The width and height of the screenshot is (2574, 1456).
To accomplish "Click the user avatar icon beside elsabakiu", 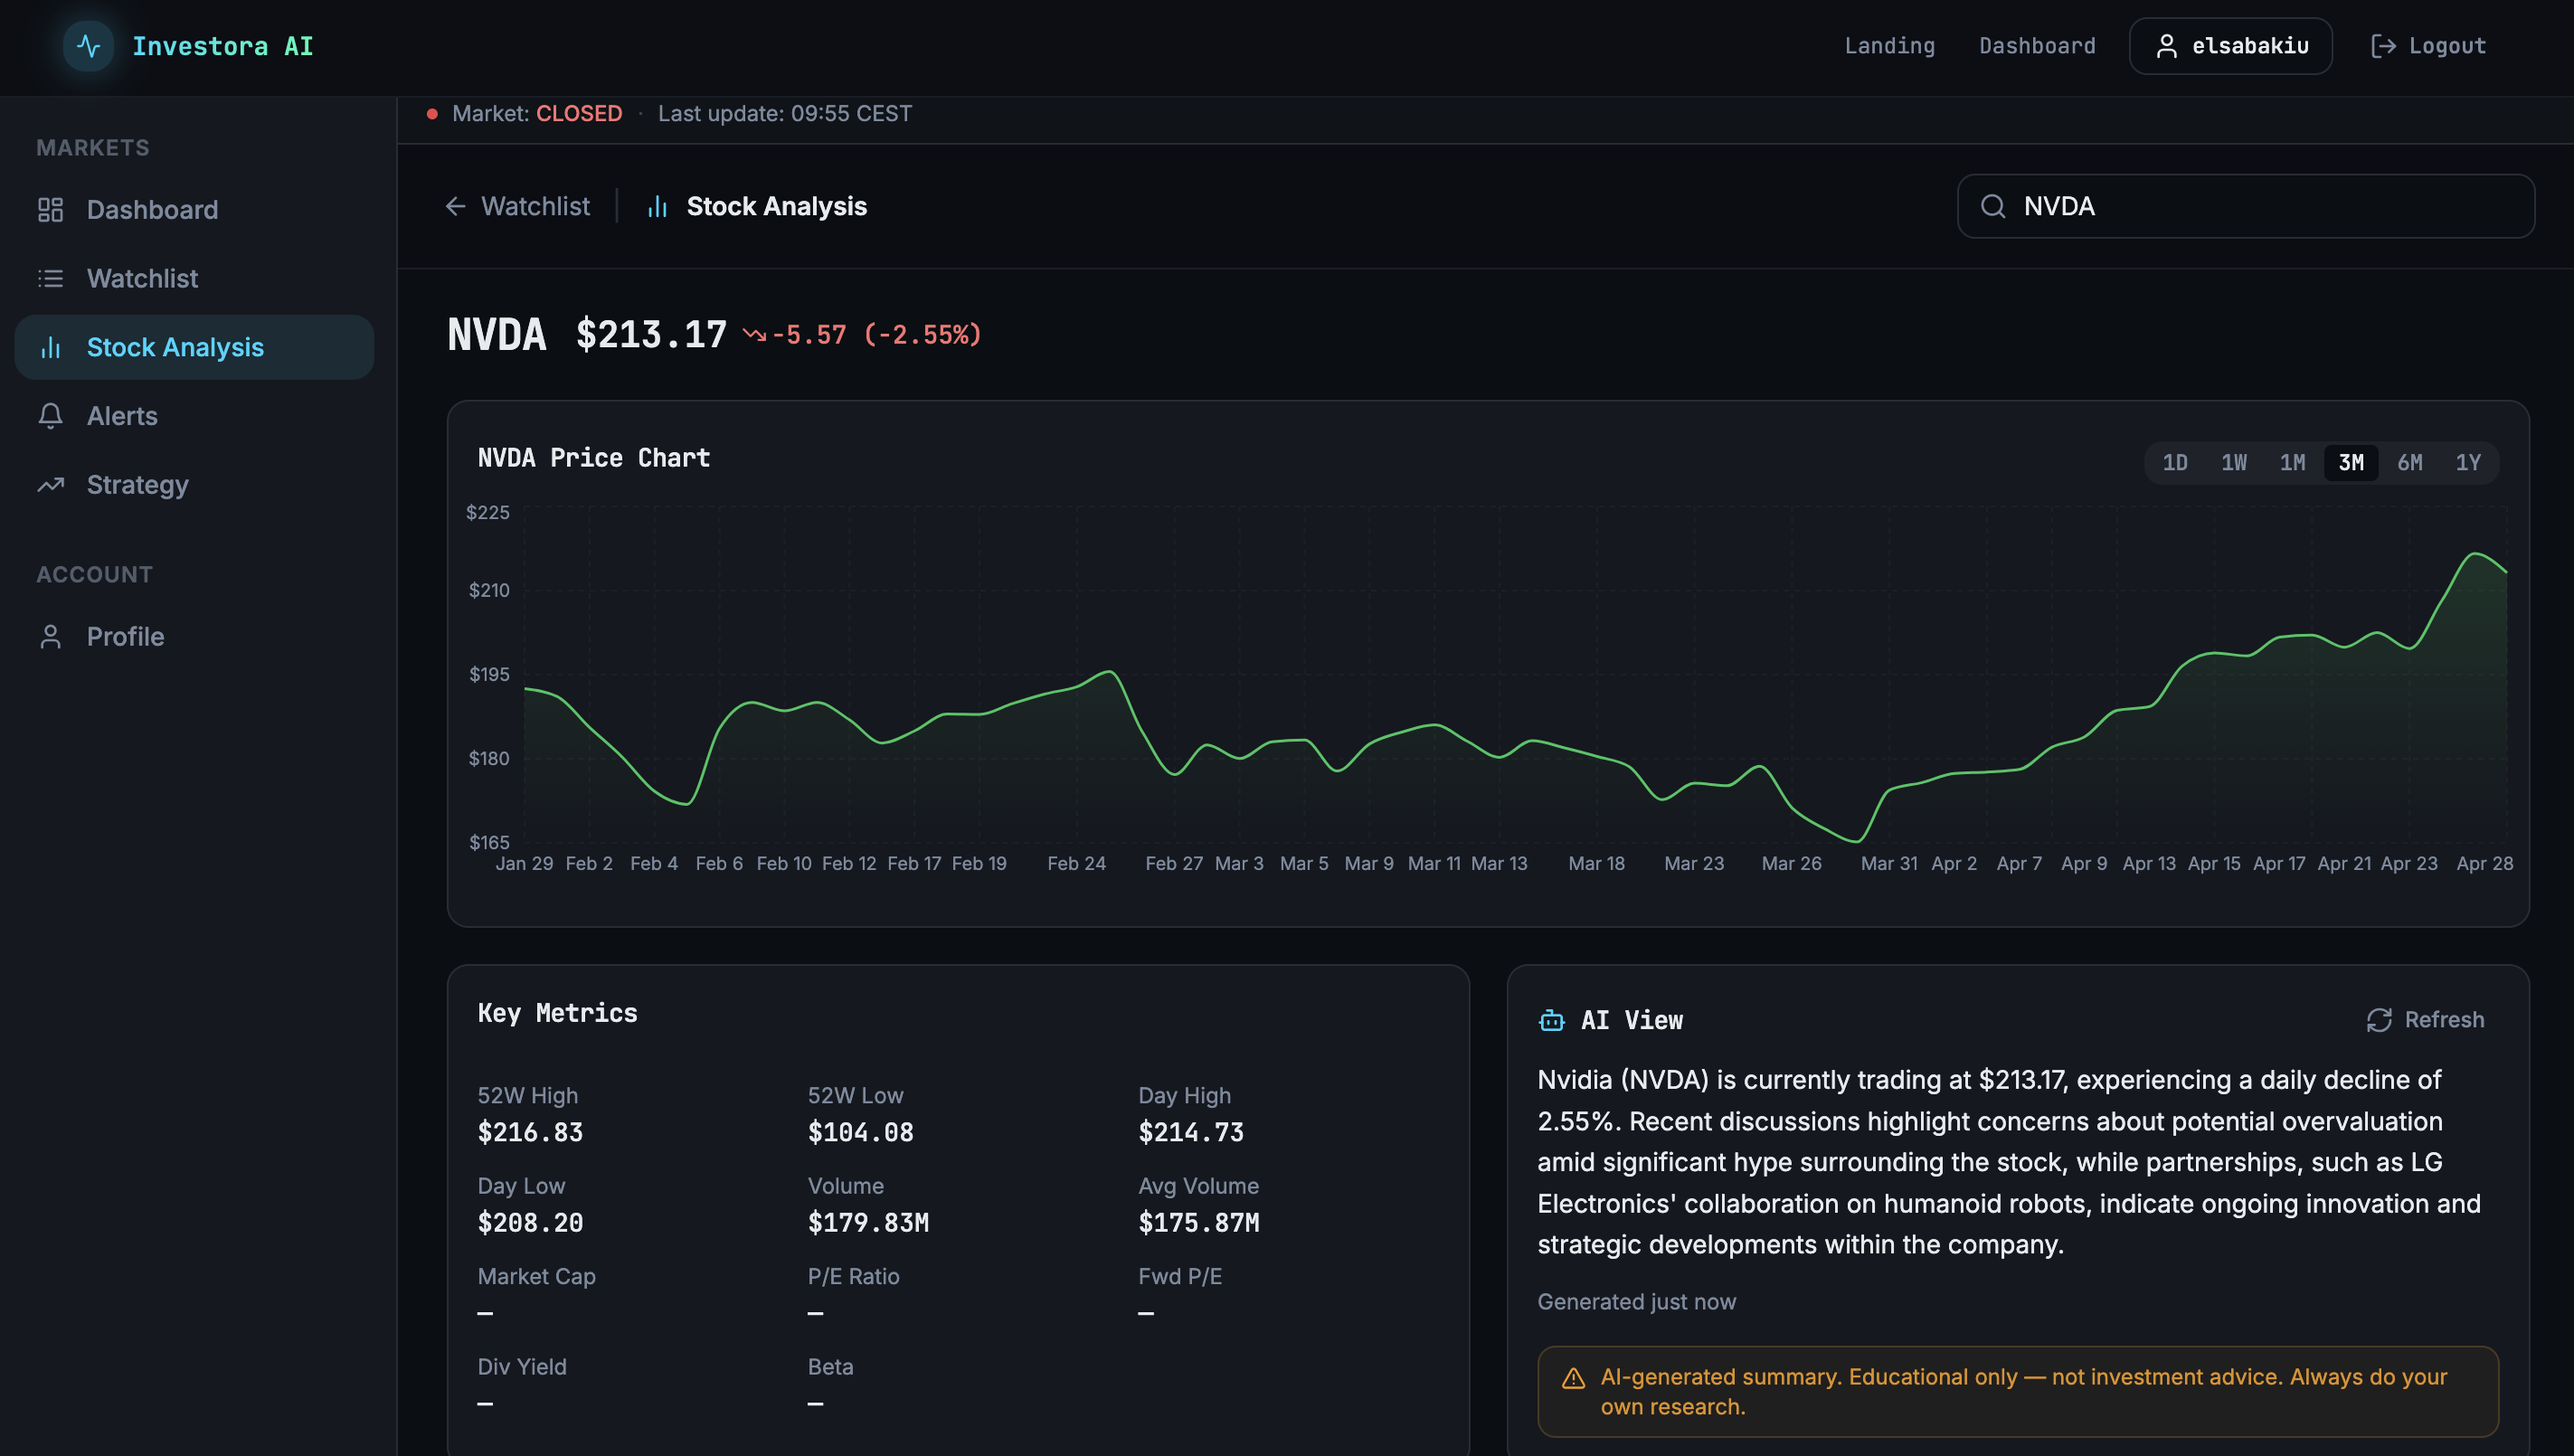I will click(x=2166, y=46).
